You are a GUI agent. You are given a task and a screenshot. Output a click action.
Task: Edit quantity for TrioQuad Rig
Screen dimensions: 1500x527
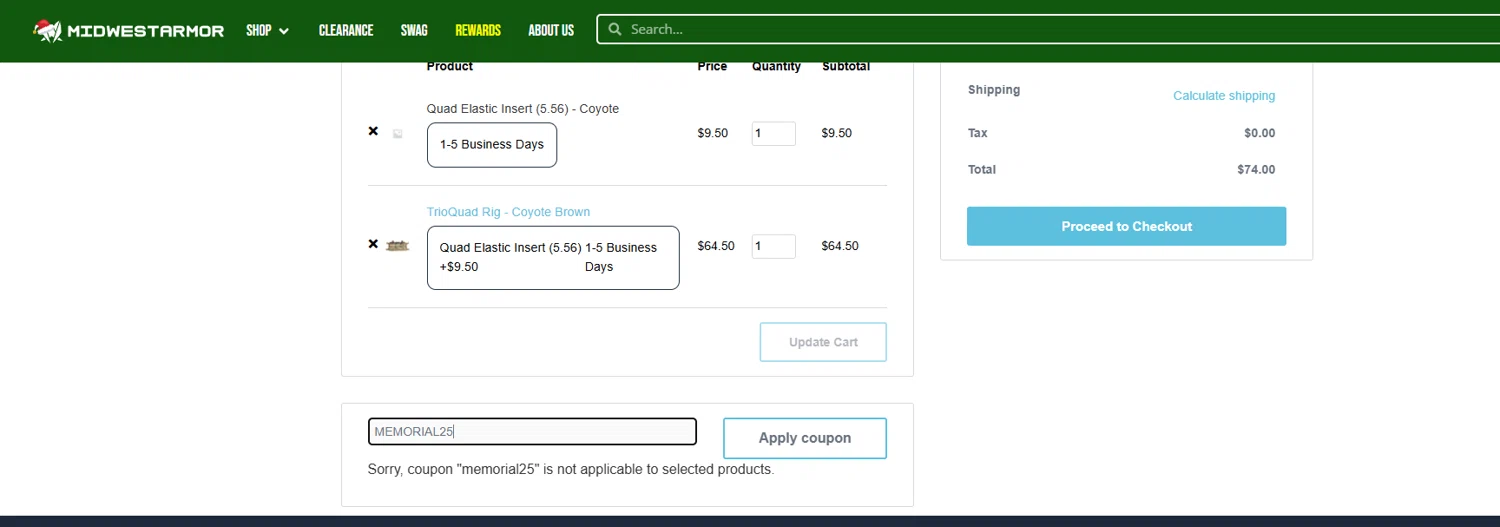coord(774,246)
